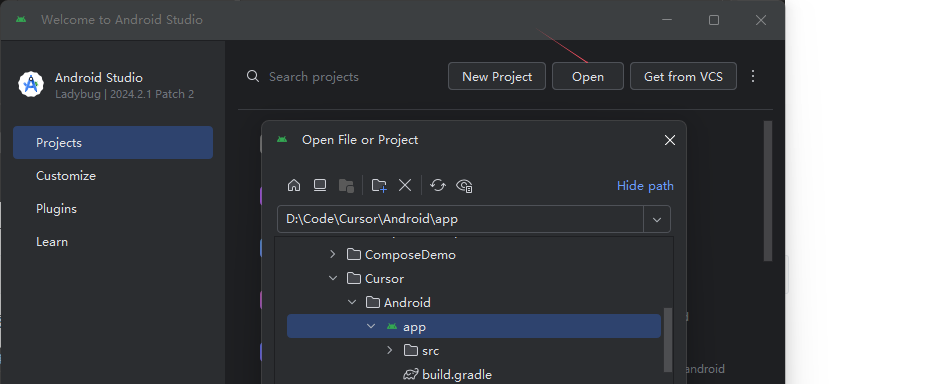Click Hide path link
Image resolution: width=950 pixels, height=384 pixels.
(x=645, y=185)
